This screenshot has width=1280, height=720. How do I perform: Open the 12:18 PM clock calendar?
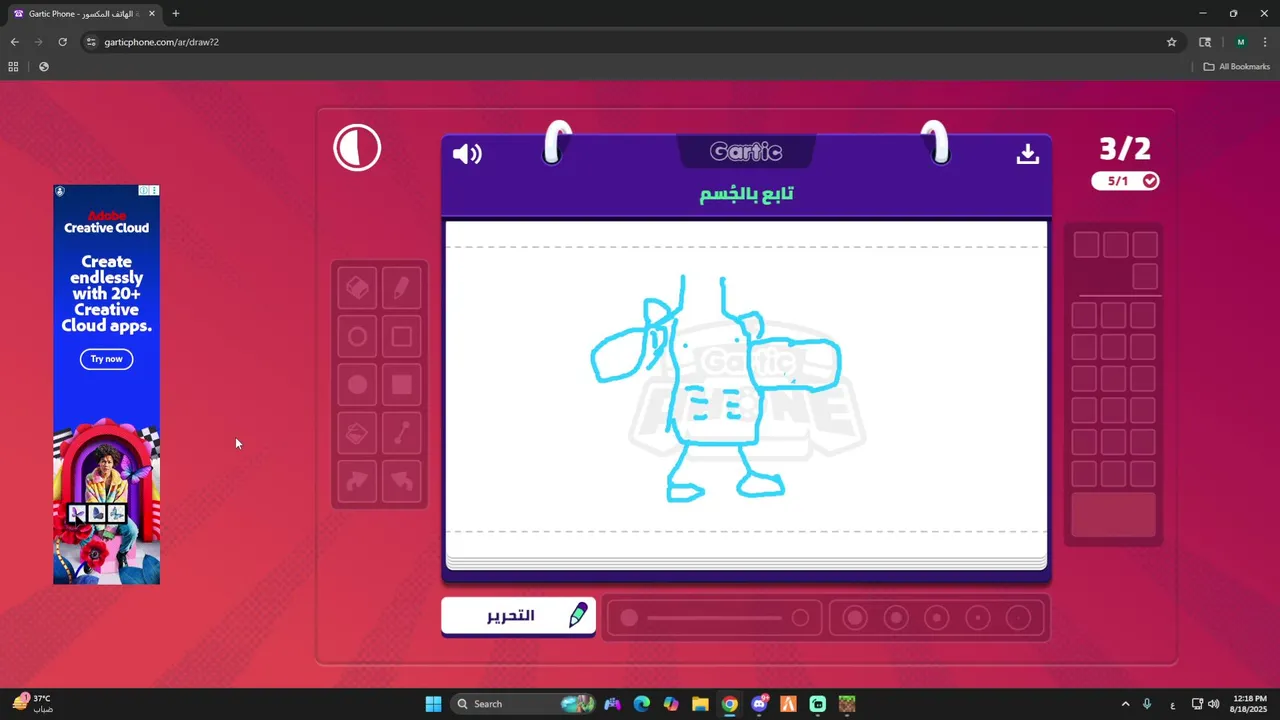[1250, 704]
